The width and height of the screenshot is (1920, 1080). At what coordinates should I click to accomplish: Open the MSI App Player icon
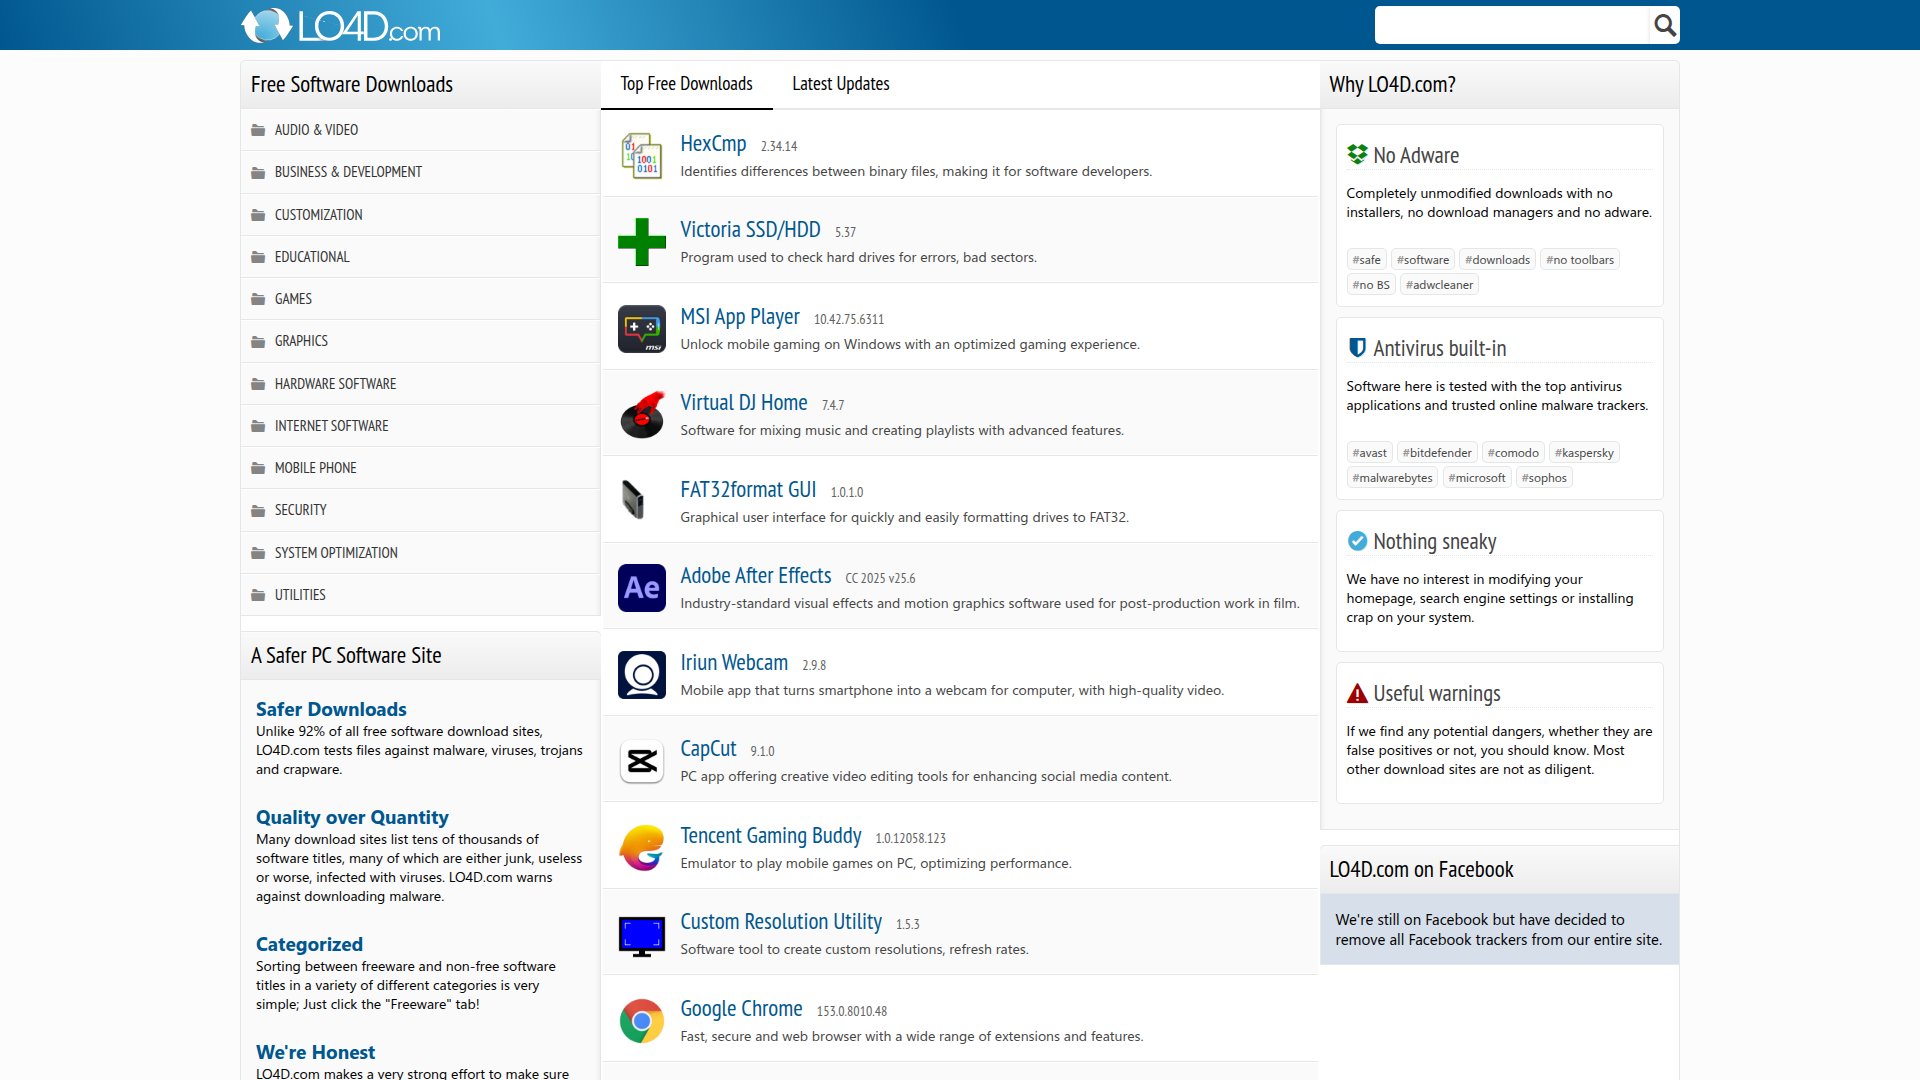click(642, 328)
